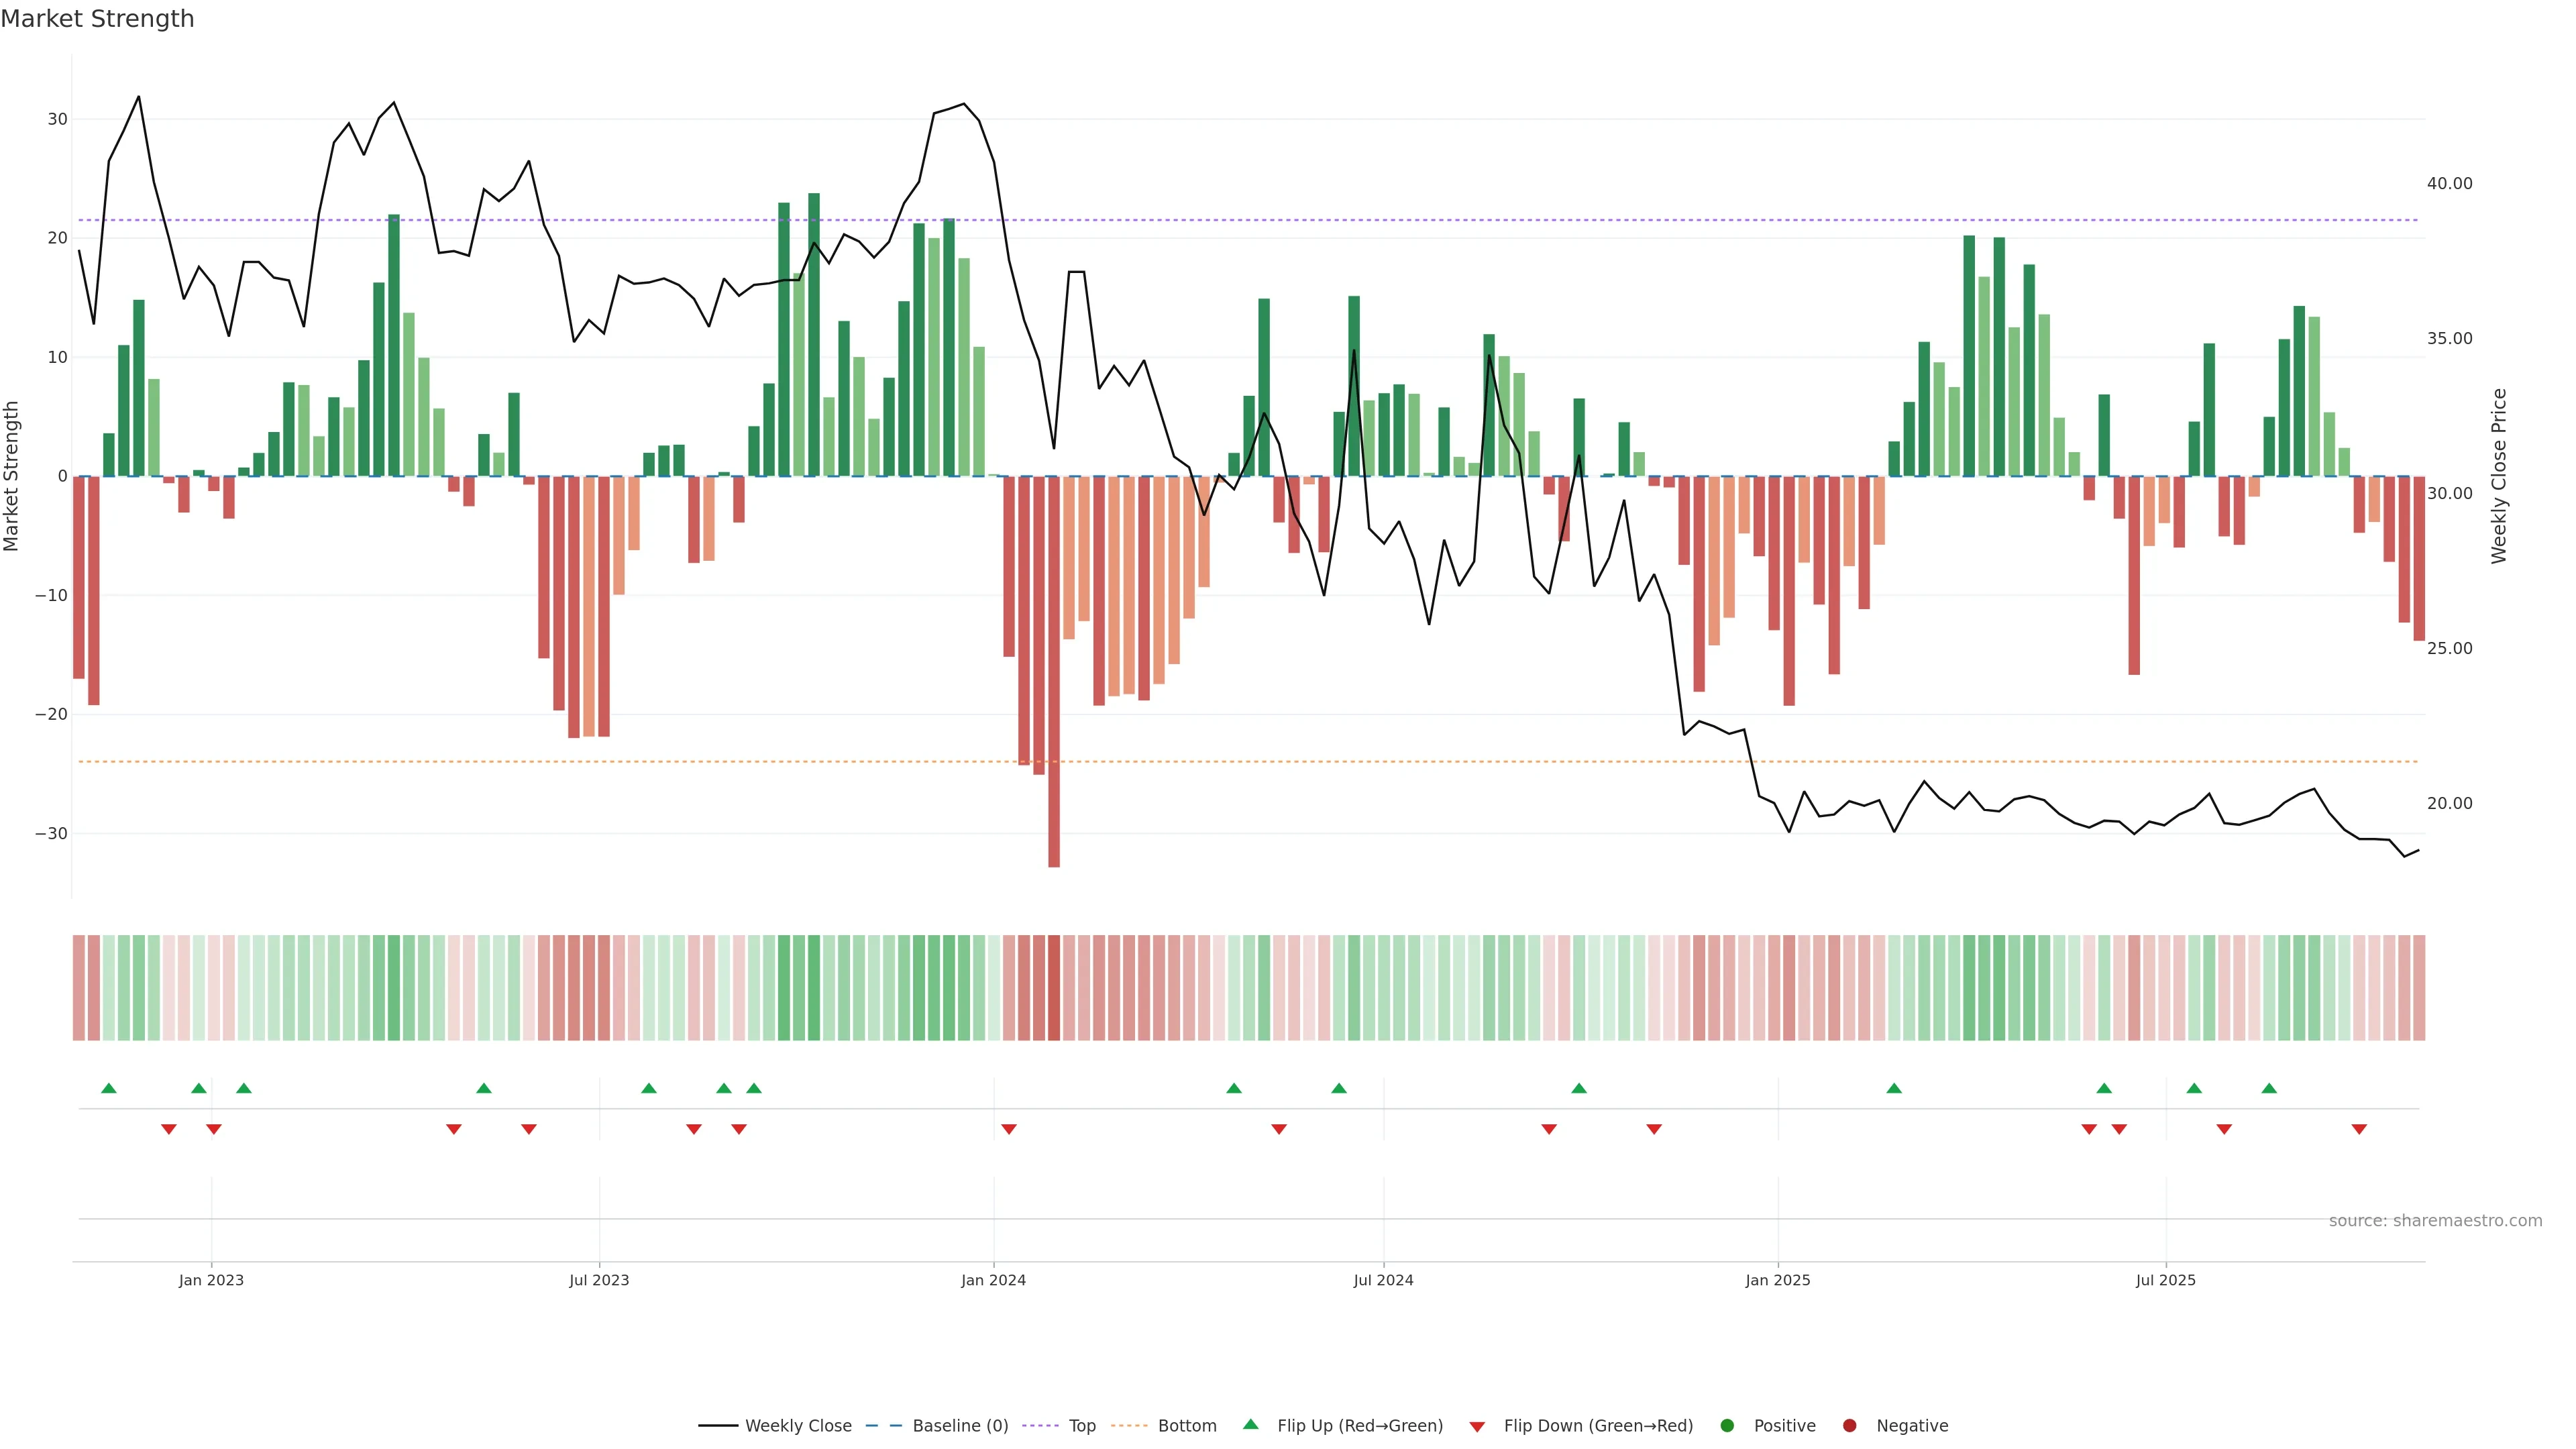Click the dark red Negative circle legend icon

pyautogui.click(x=1849, y=1426)
